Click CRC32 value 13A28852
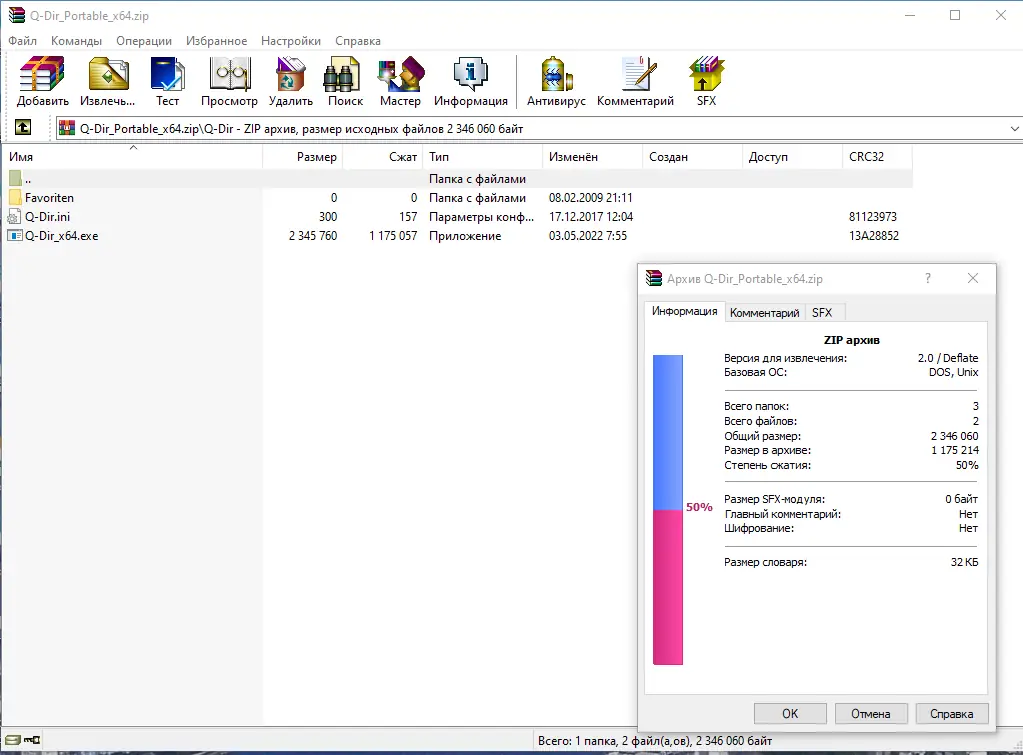This screenshot has width=1023, height=755. click(x=874, y=236)
